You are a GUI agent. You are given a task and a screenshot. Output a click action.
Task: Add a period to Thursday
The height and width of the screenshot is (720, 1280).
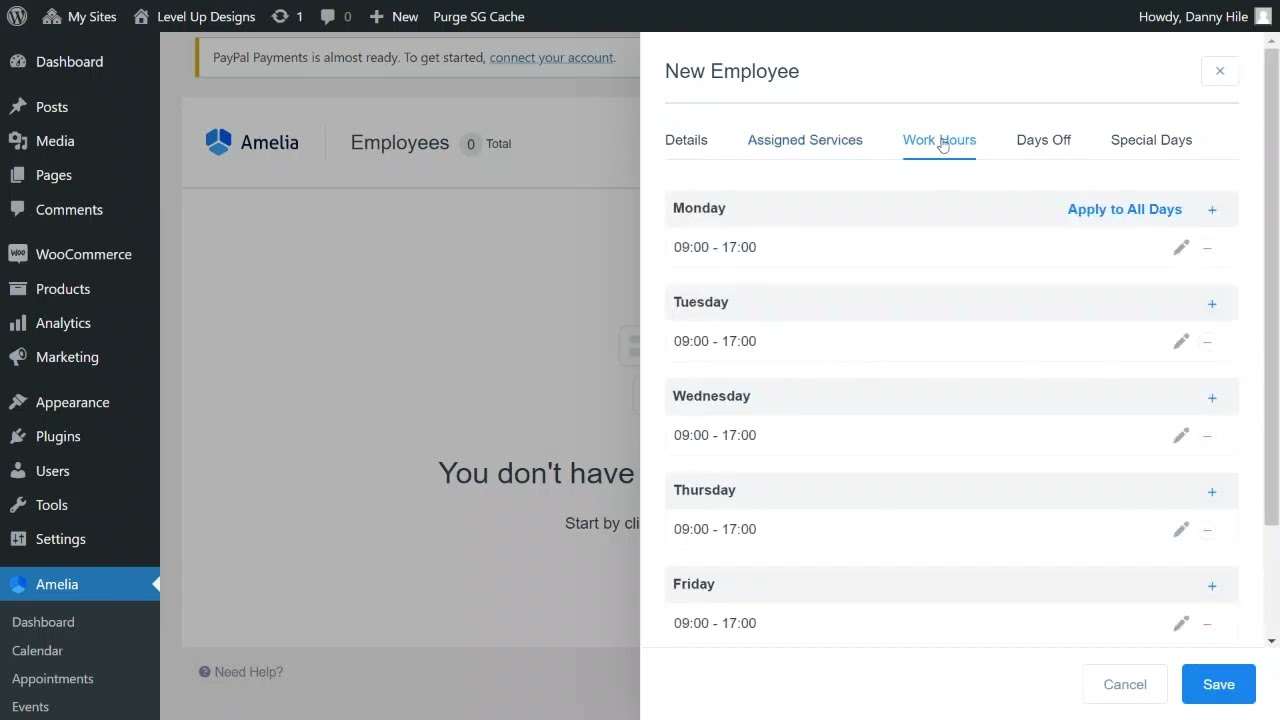[x=1212, y=492]
